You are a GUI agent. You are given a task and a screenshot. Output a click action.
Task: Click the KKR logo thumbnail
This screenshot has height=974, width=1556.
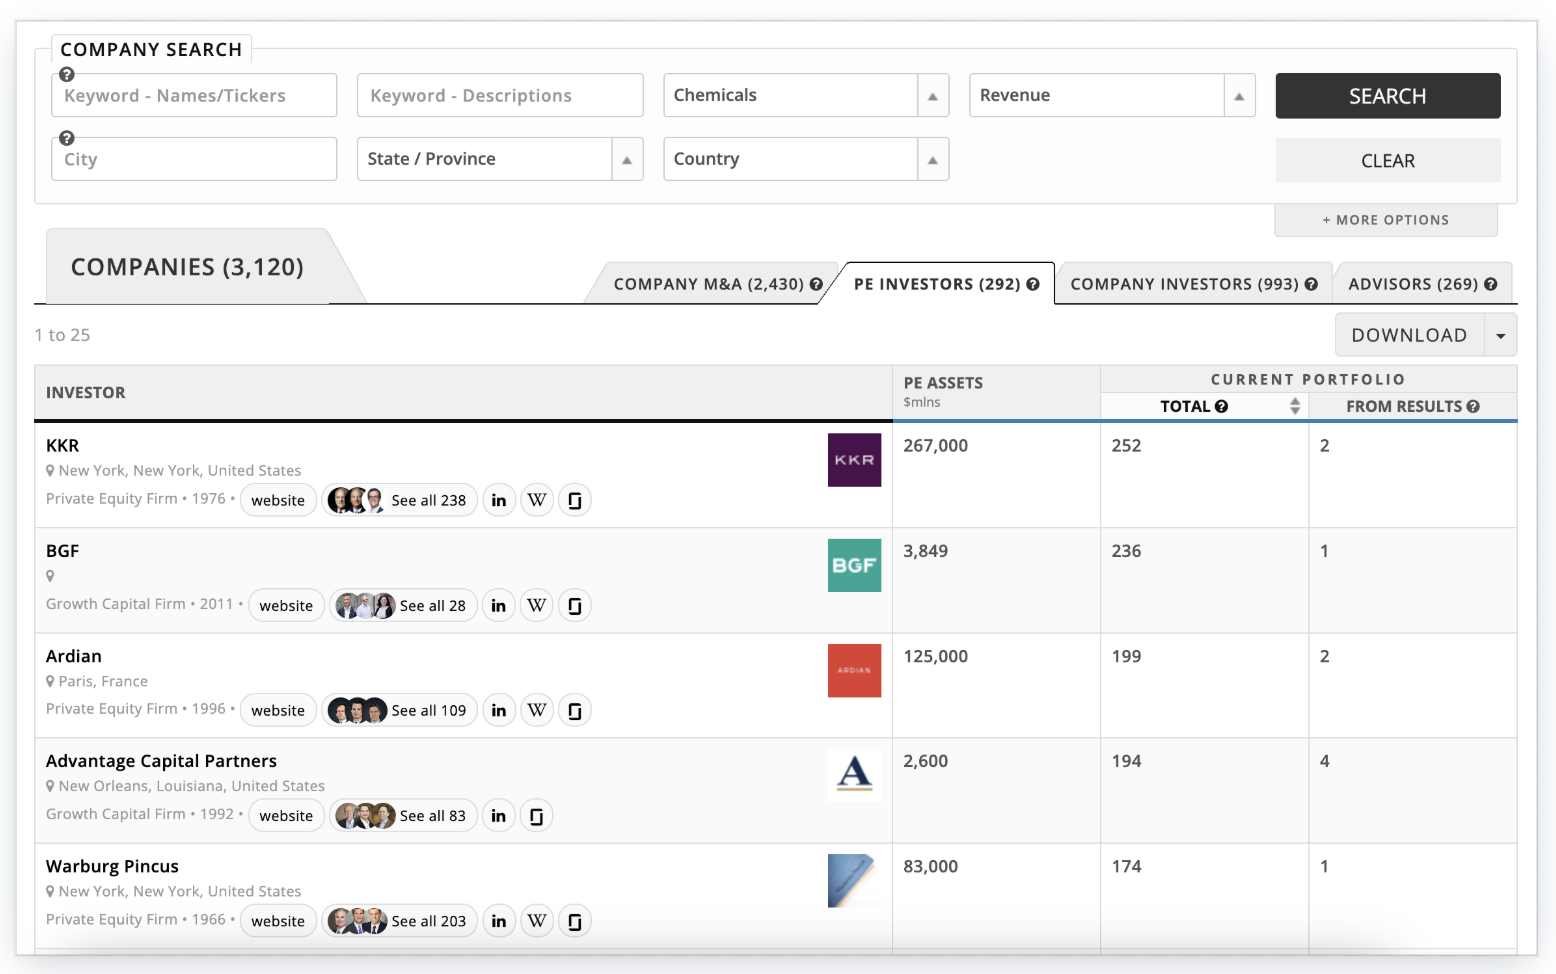pyautogui.click(x=854, y=460)
